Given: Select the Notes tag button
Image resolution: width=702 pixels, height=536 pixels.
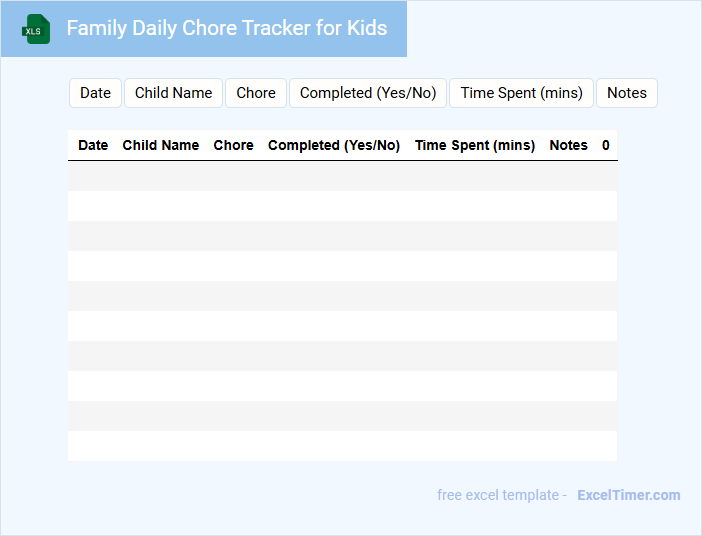Looking at the screenshot, I should (x=627, y=93).
